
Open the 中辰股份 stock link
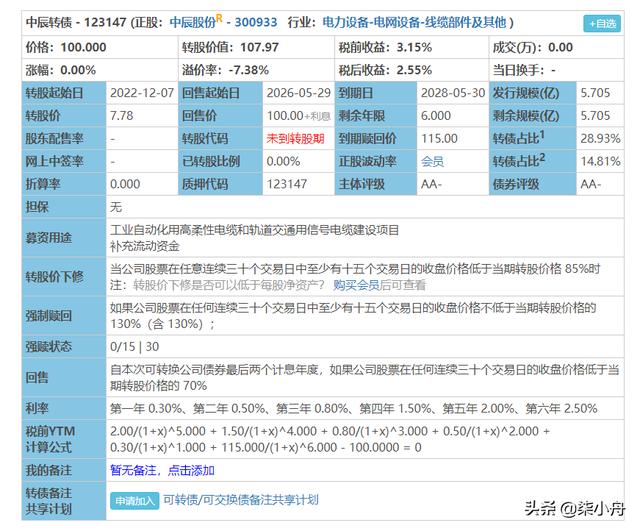click(193, 22)
